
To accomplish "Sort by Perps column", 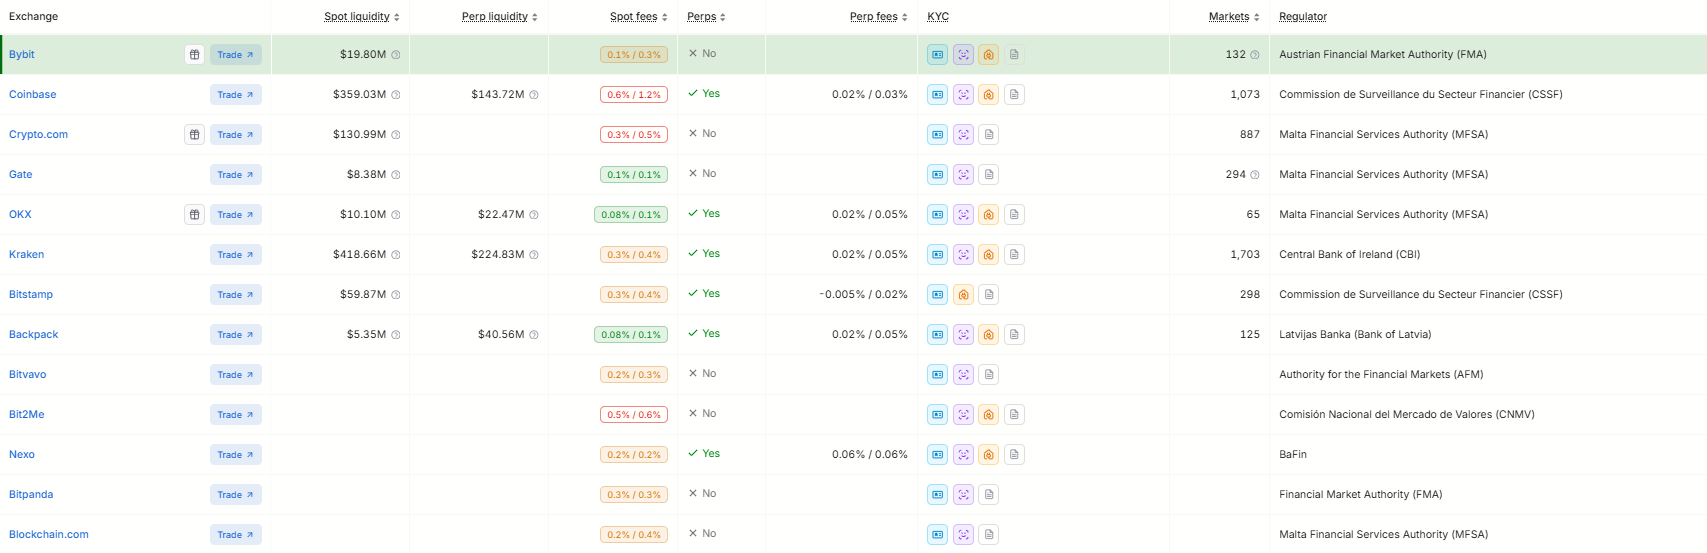I will (707, 16).
